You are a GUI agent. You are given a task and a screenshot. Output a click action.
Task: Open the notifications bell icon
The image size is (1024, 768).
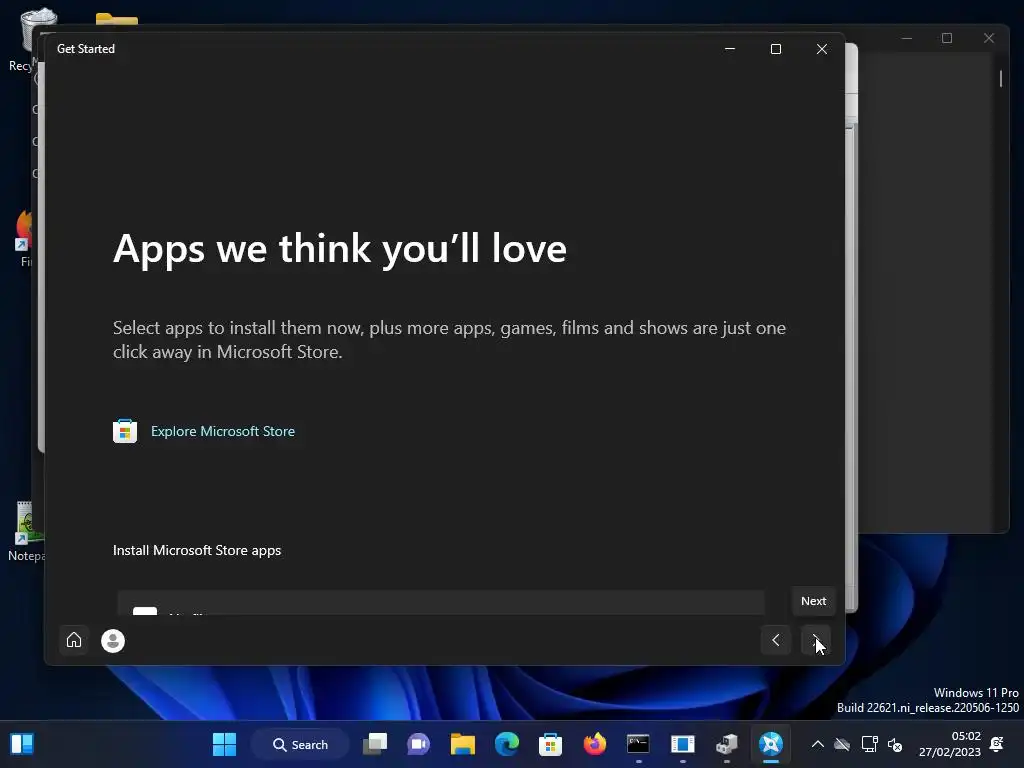(997, 744)
